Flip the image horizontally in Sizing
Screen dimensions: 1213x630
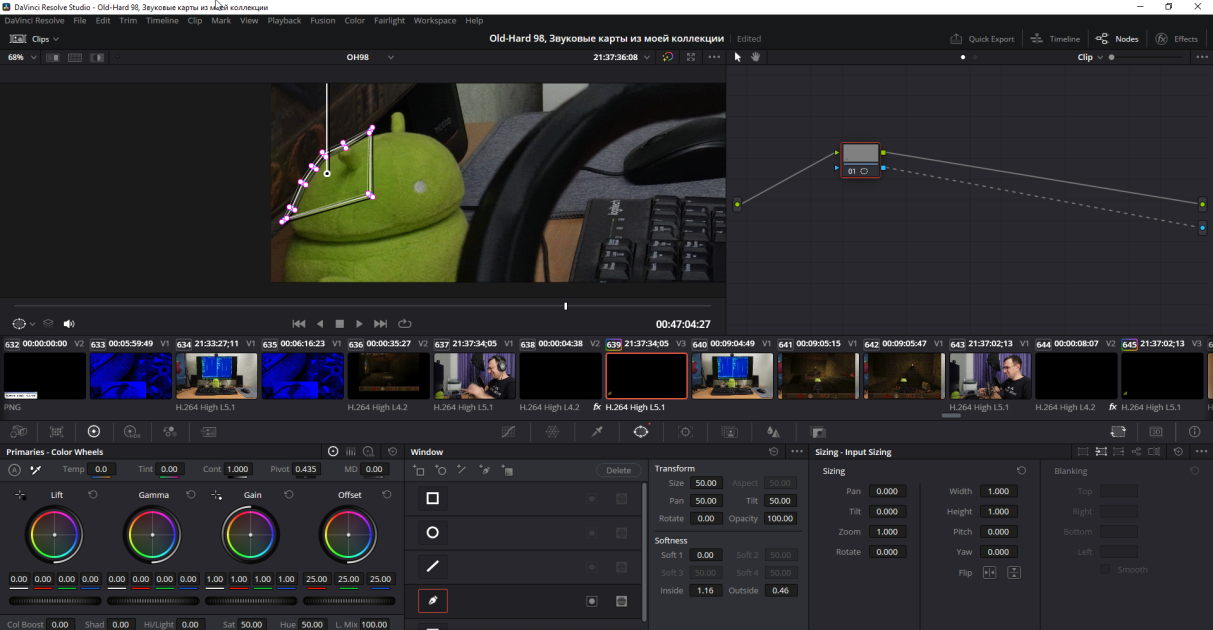point(989,573)
